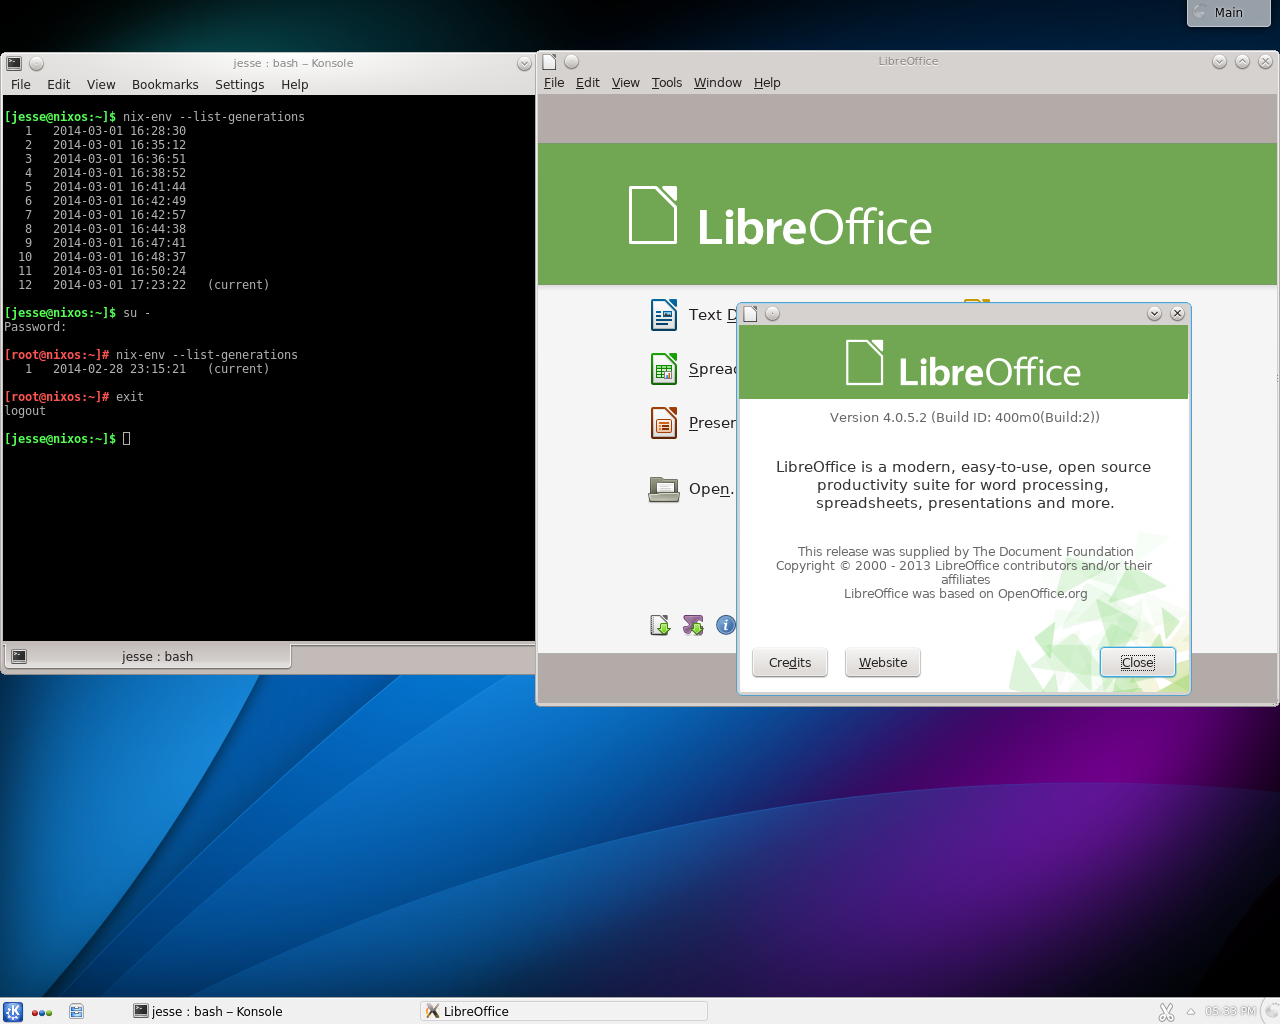Open the Window menu in LibreOffice

click(718, 83)
